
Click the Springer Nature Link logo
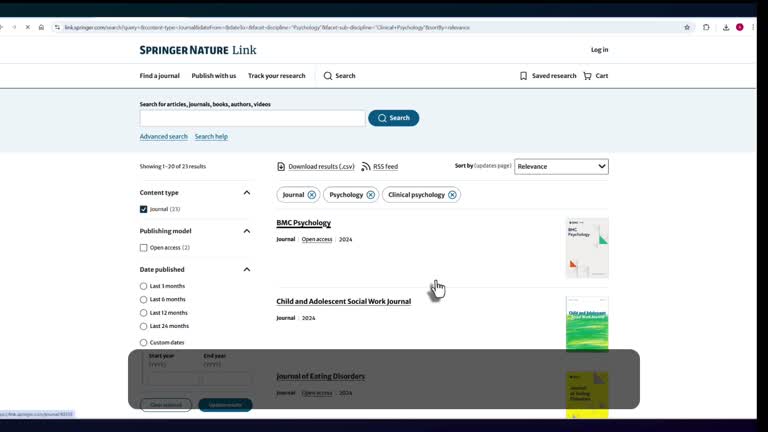tap(198, 50)
